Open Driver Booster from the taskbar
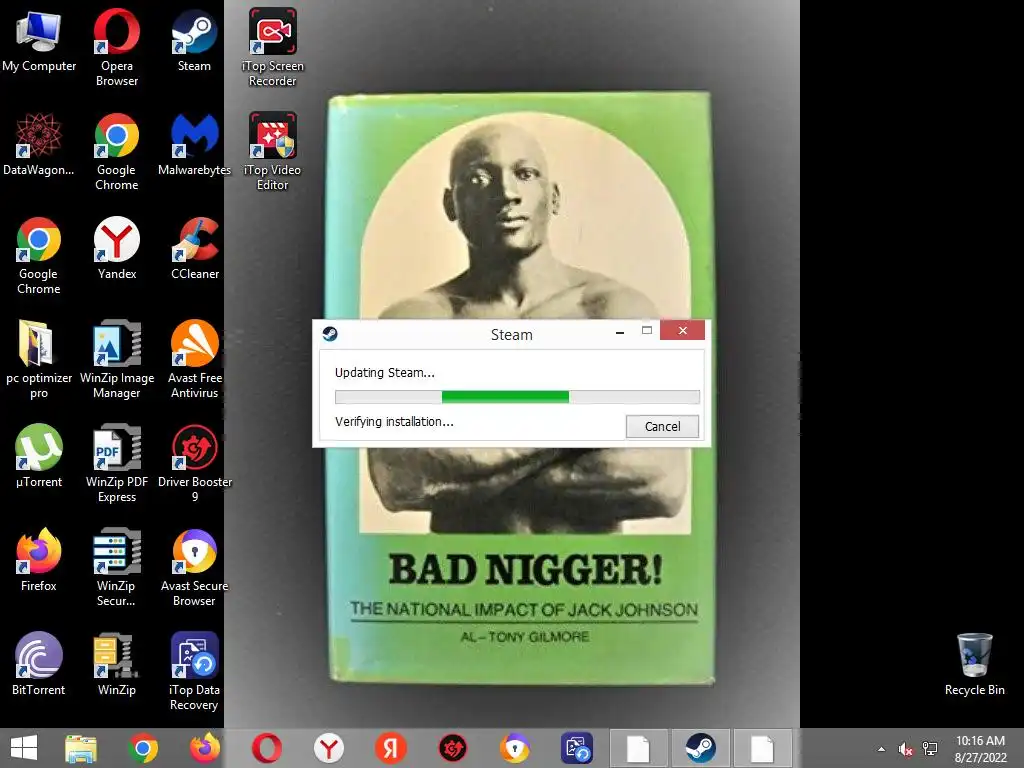Screen dimensions: 1024x768 click(453, 748)
